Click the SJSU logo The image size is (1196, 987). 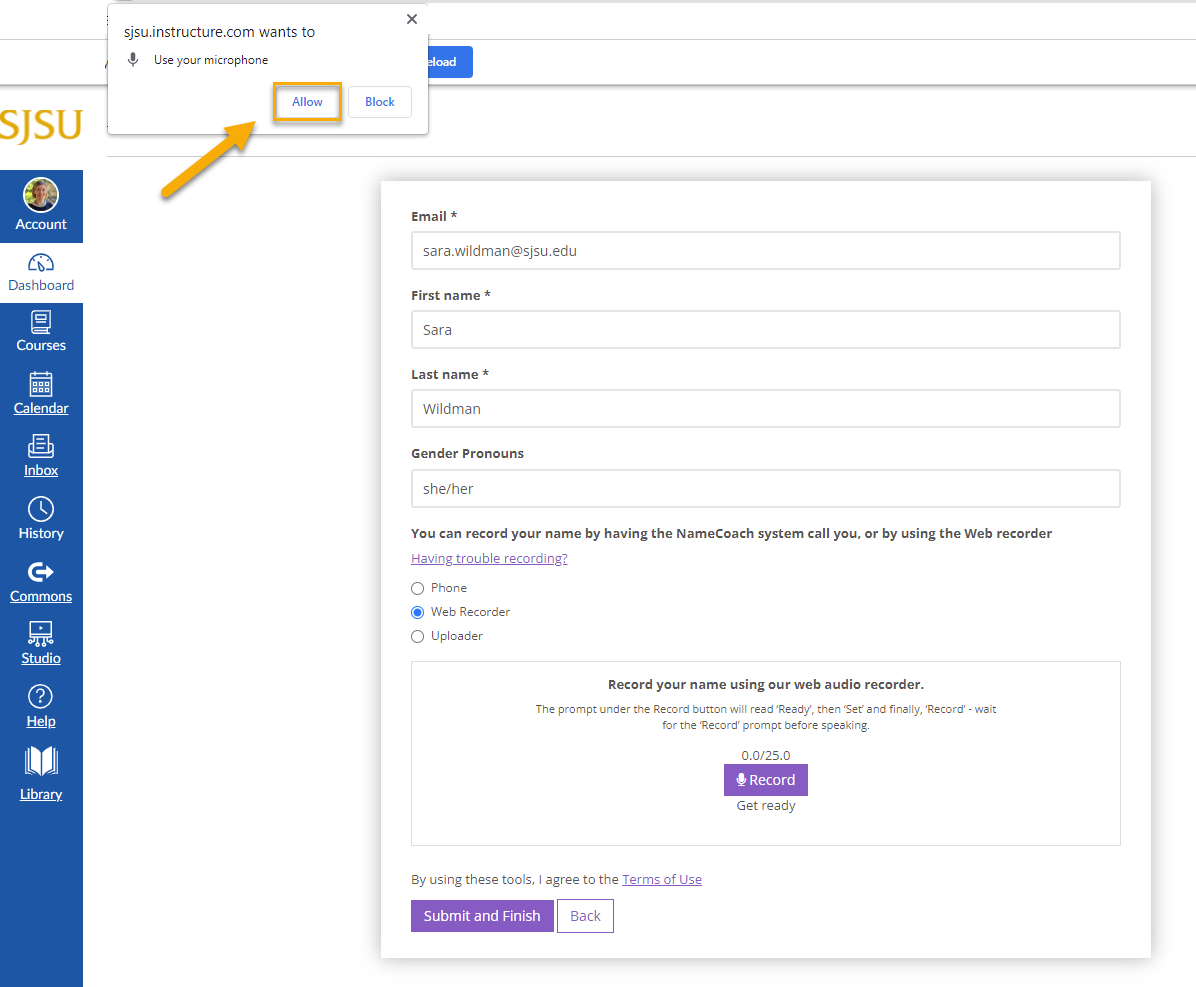pyautogui.click(x=41, y=126)
